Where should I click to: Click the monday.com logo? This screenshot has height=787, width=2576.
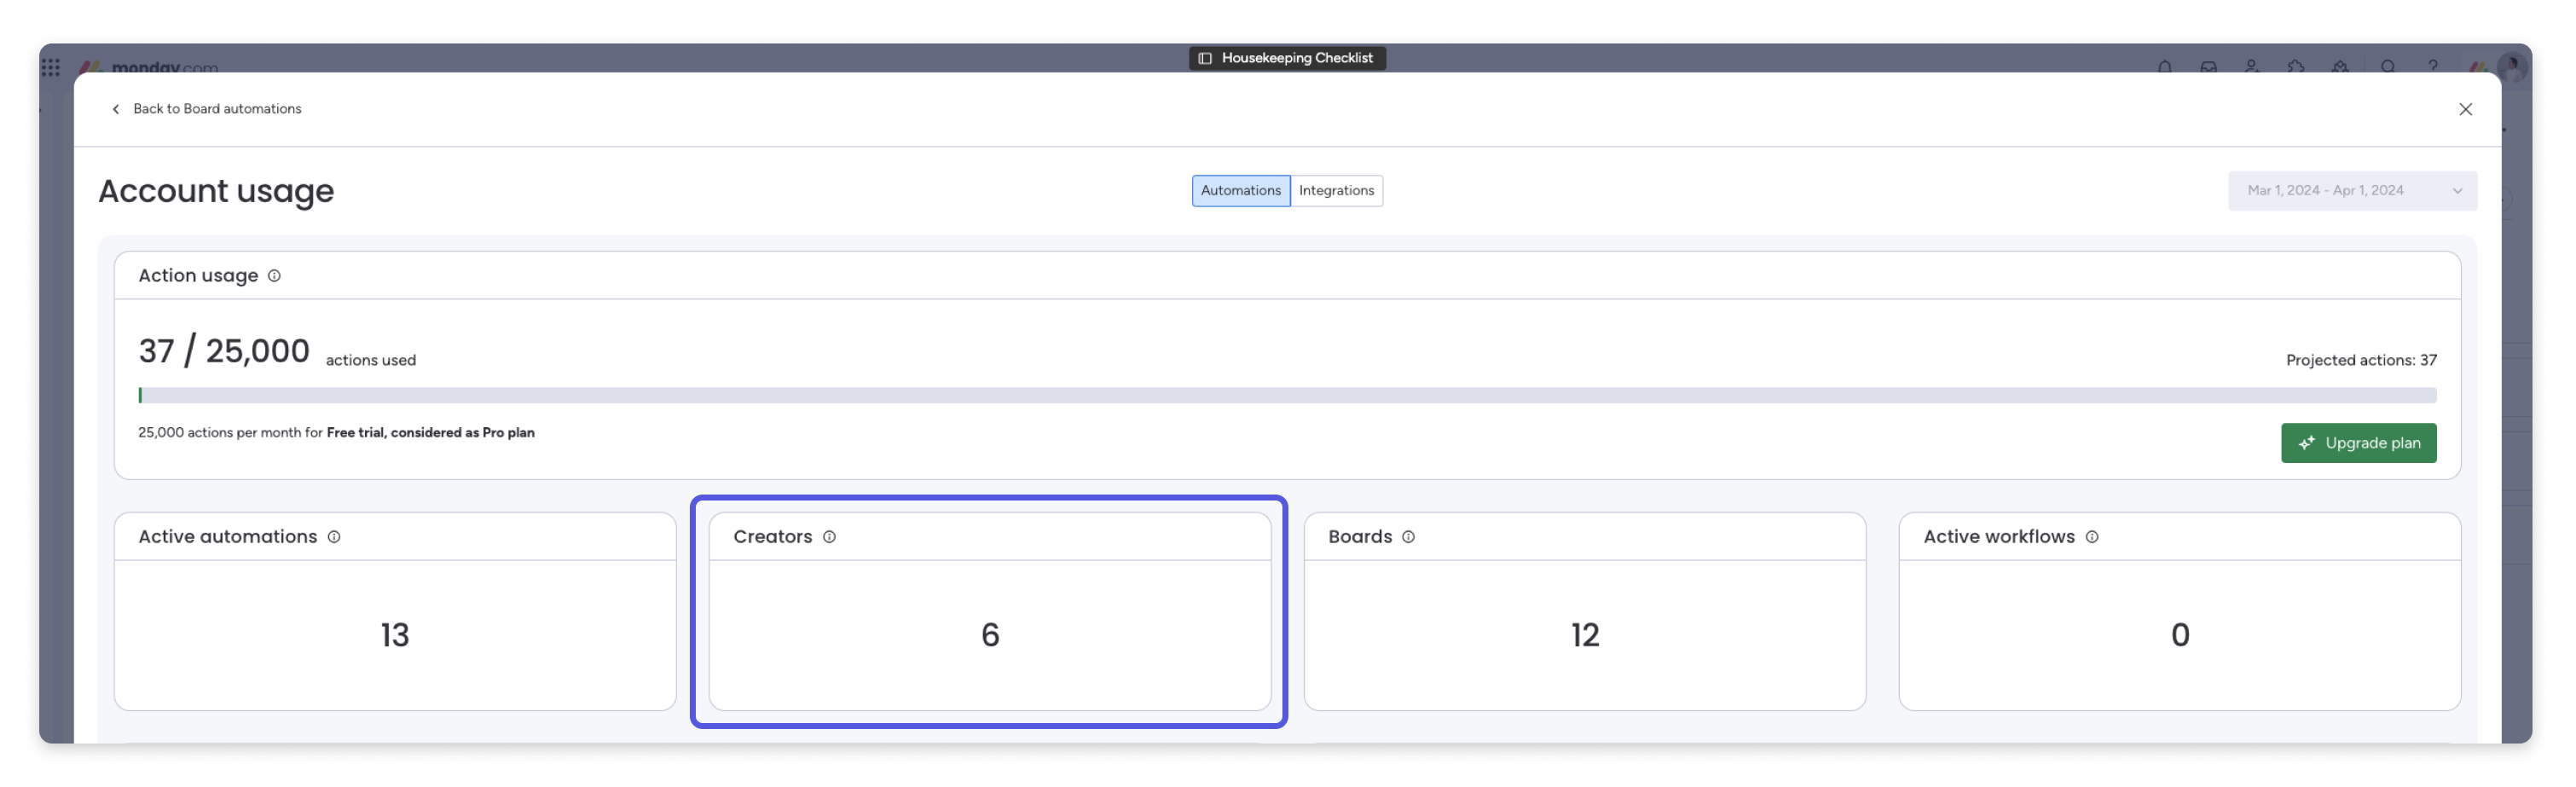[150, 67]
